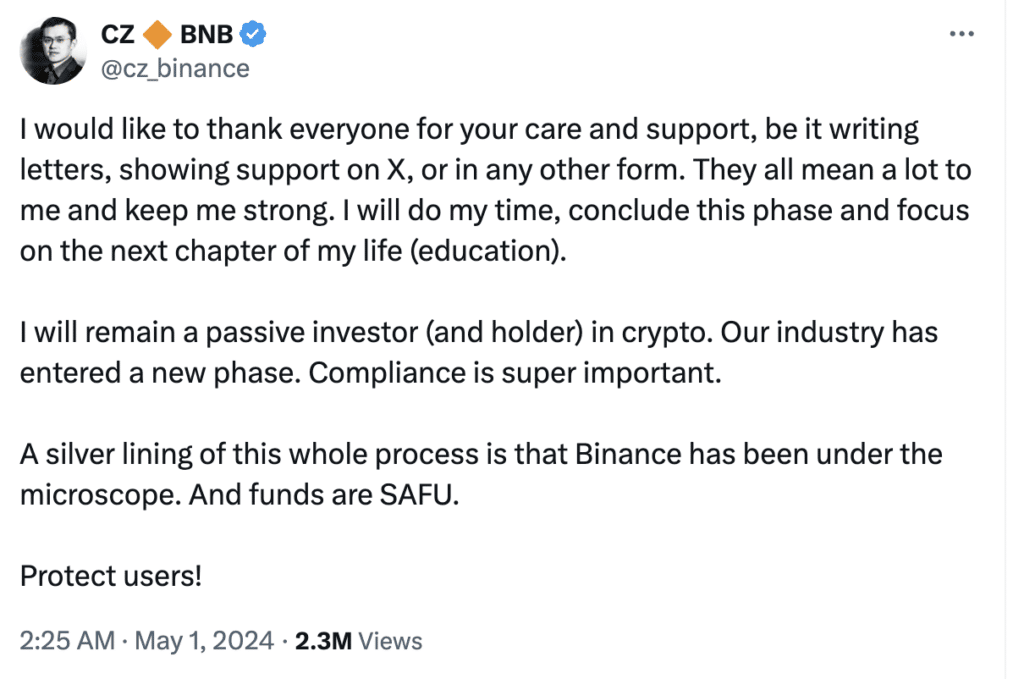Click the "Protect users!" line
Image resolution: width=1024 pixels, height=679 pixels.
[x=111, y=577]
